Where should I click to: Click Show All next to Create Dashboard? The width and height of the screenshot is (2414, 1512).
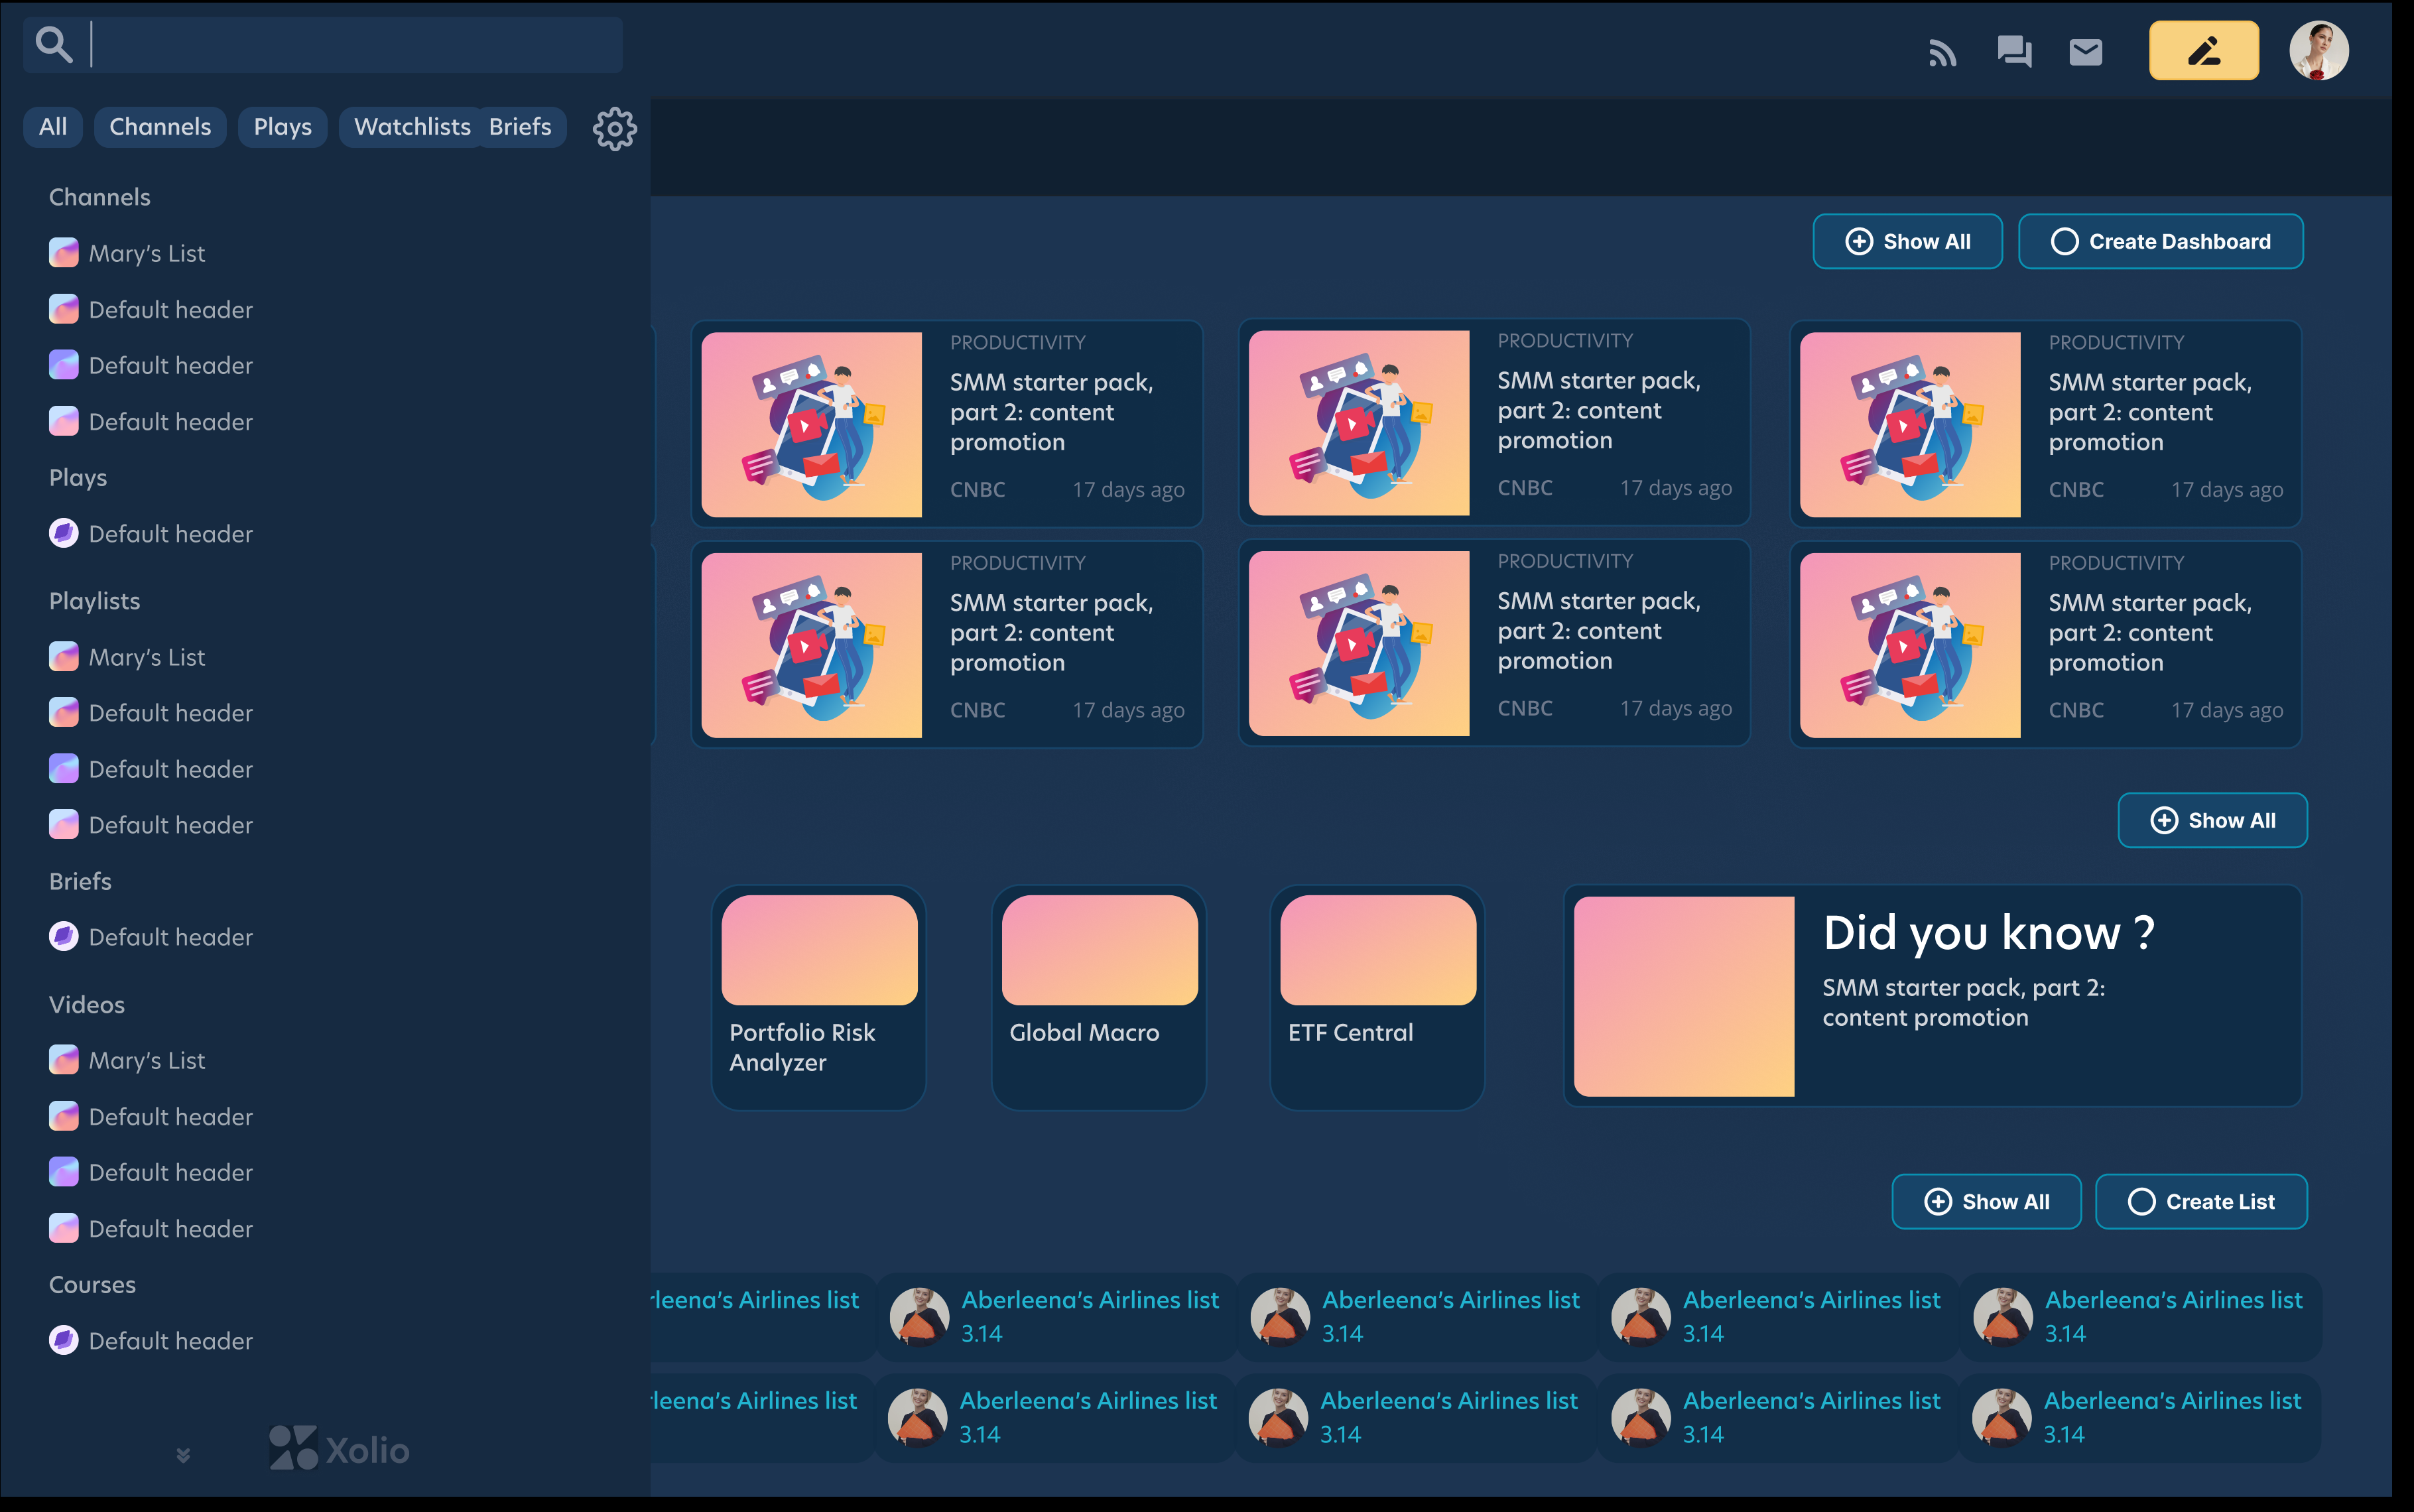pos(1907,242)
